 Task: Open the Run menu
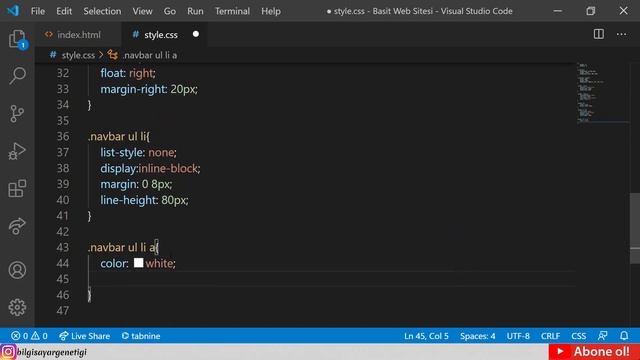pos(195,11)
